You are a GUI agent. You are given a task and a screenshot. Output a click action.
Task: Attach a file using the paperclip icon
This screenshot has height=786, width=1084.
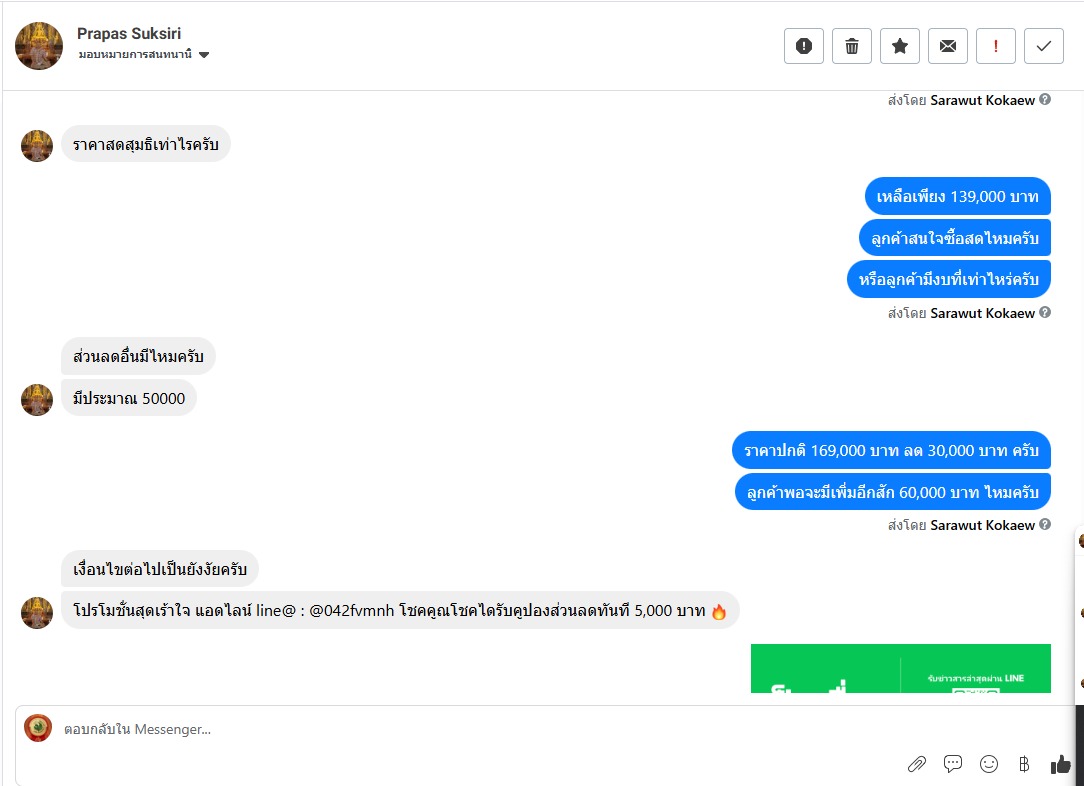[917, 764]
